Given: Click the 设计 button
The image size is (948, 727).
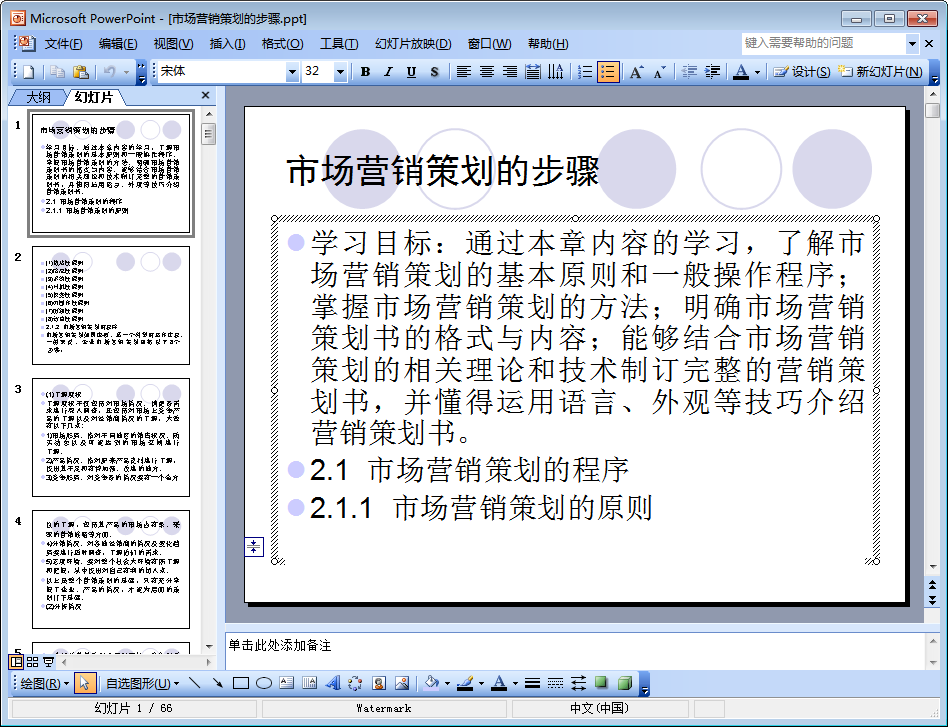Looking at the screenshot, I should click(802, 72).
